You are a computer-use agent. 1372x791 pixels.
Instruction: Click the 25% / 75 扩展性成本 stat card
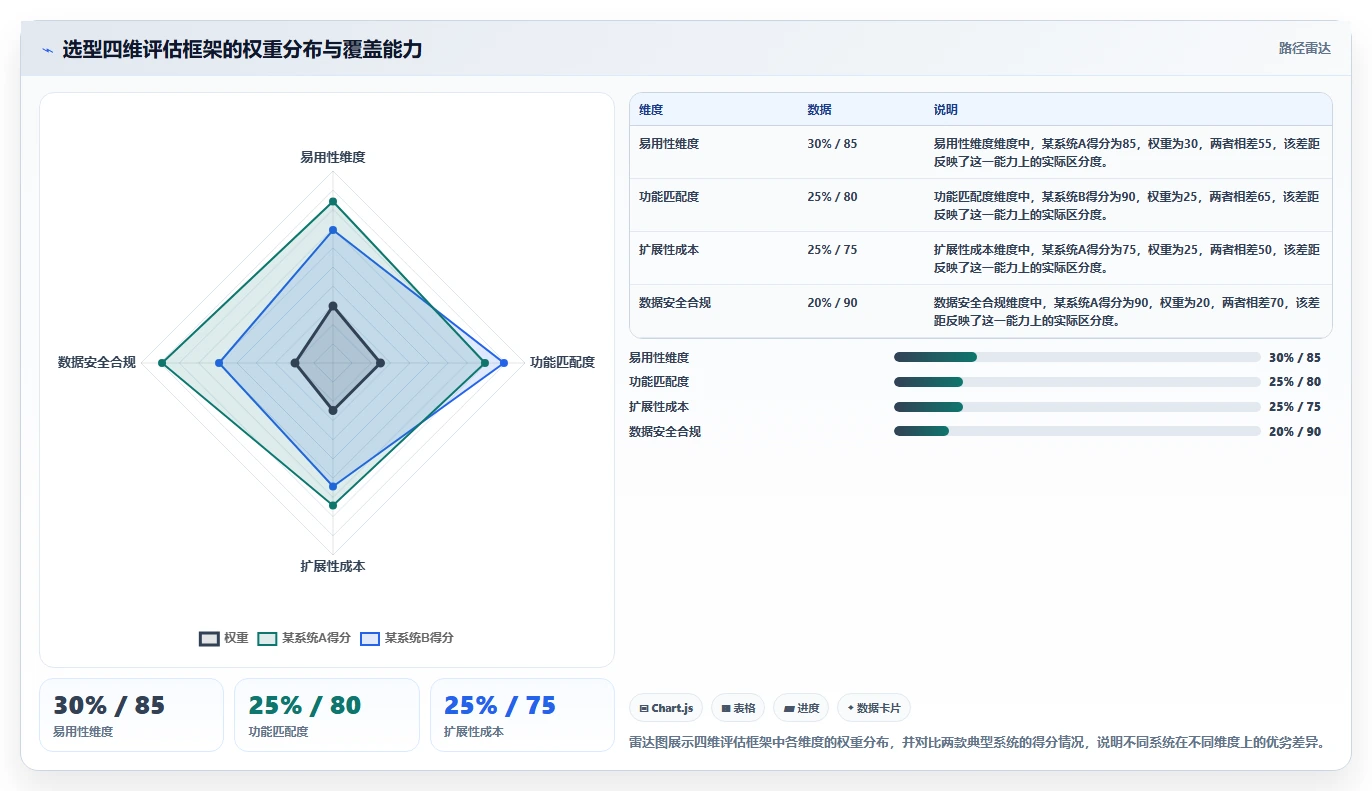point(522,715)
